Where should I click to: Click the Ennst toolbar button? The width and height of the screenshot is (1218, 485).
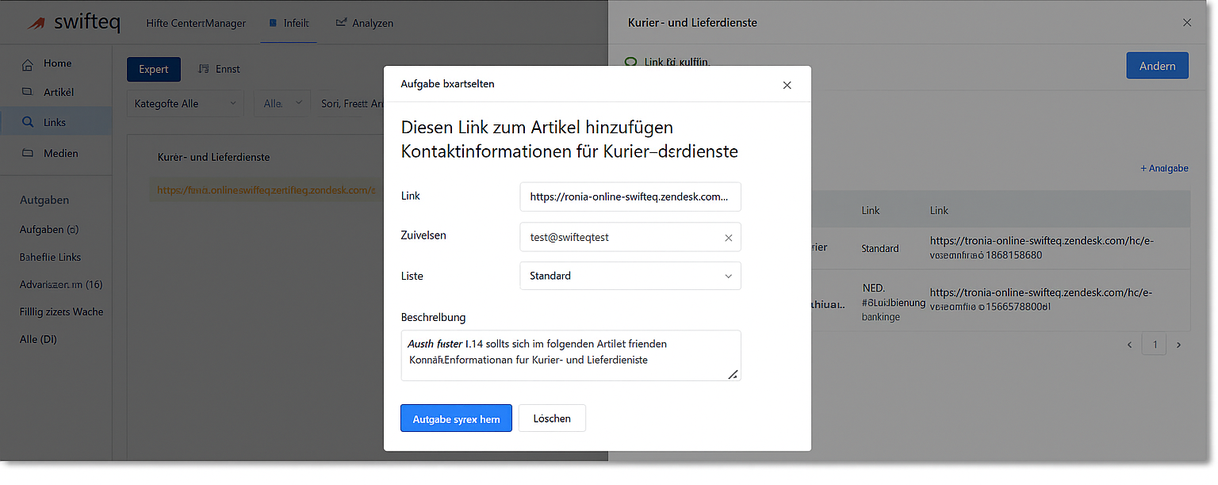point(220,69)
